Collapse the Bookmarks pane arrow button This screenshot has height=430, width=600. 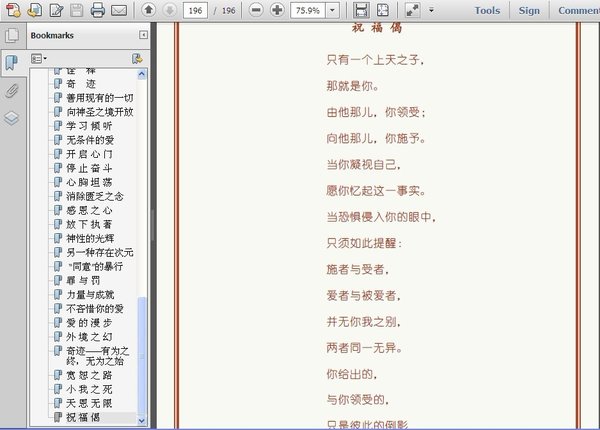point(143,35)
